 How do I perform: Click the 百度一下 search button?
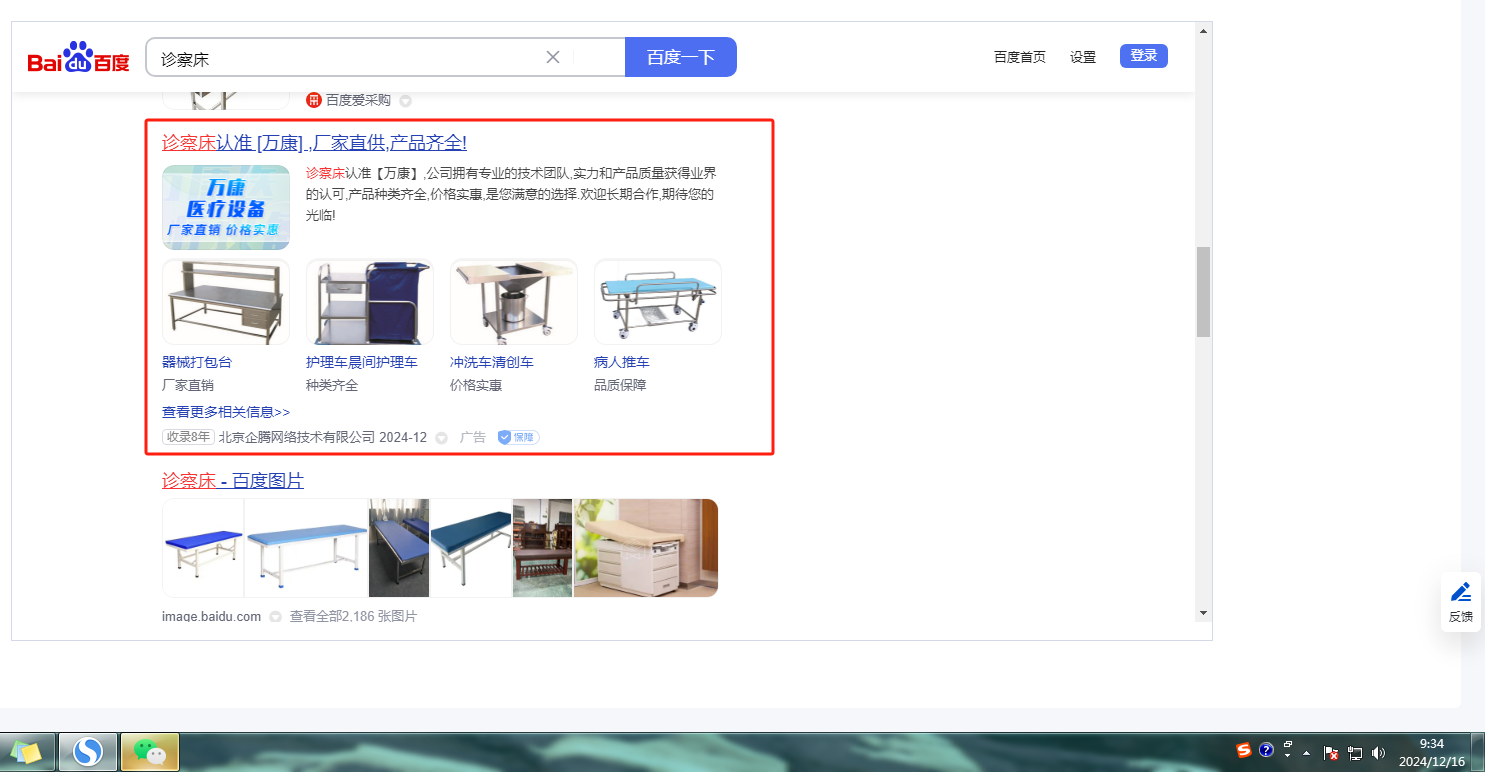point(681,57)
